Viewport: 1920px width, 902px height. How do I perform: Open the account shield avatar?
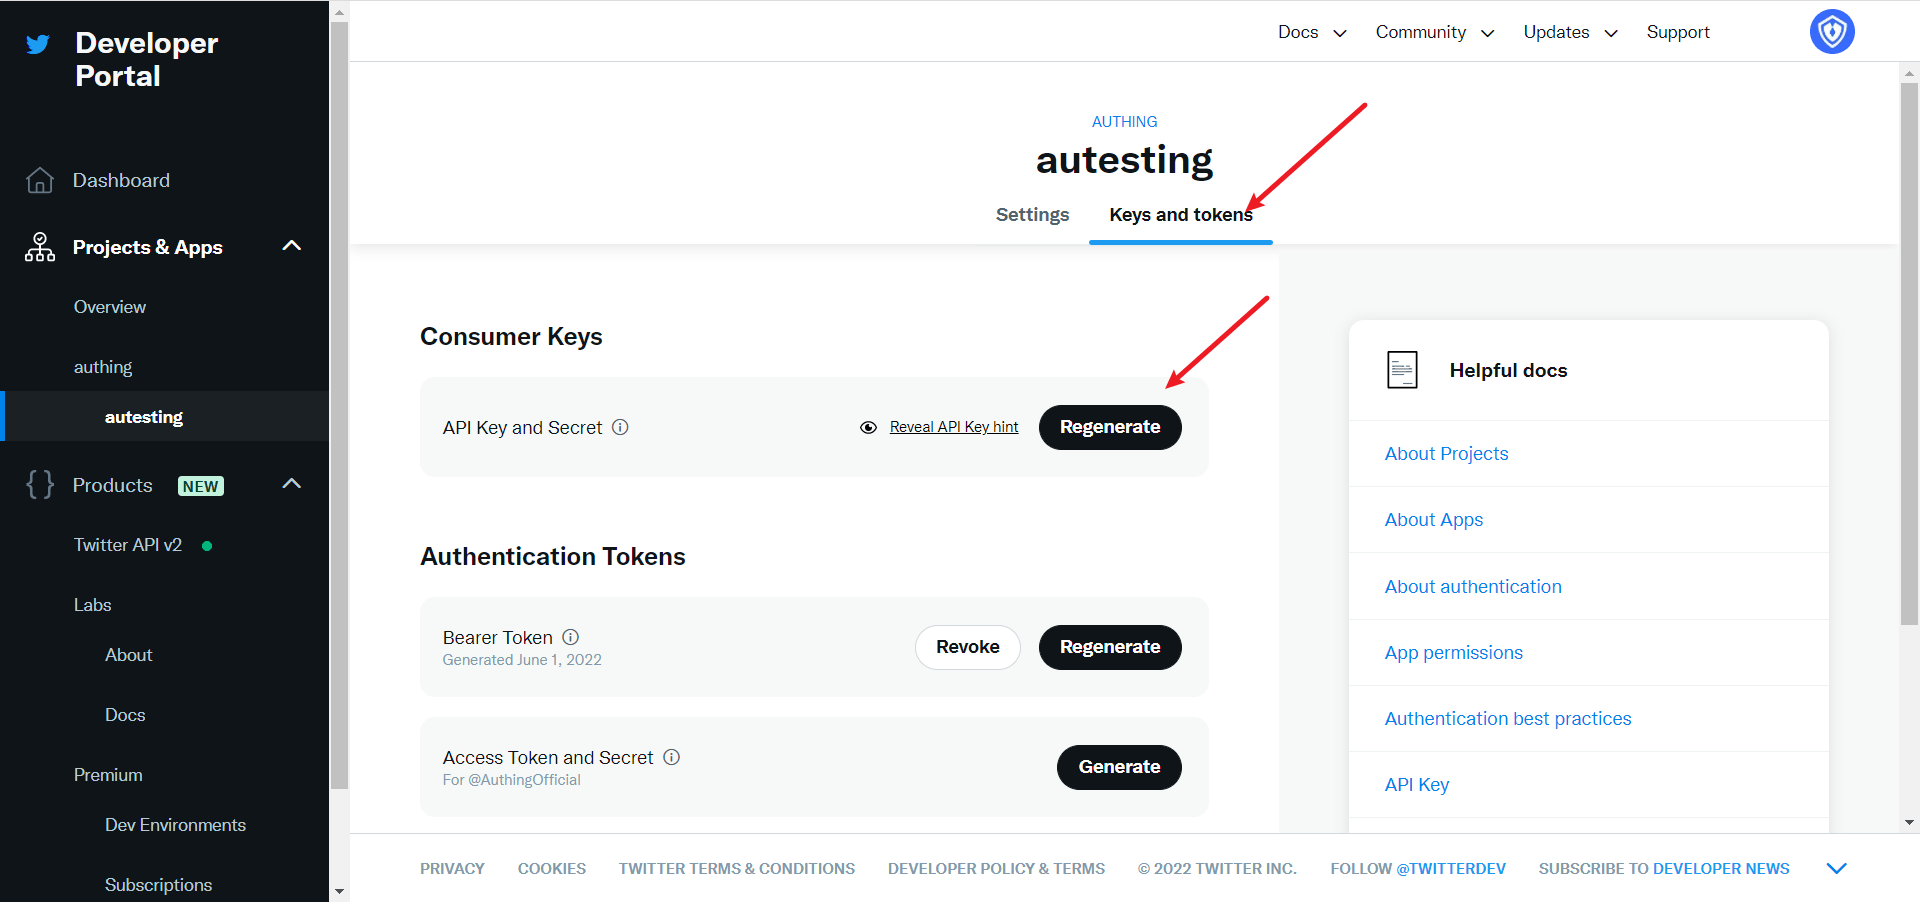tap(1831, 32)
